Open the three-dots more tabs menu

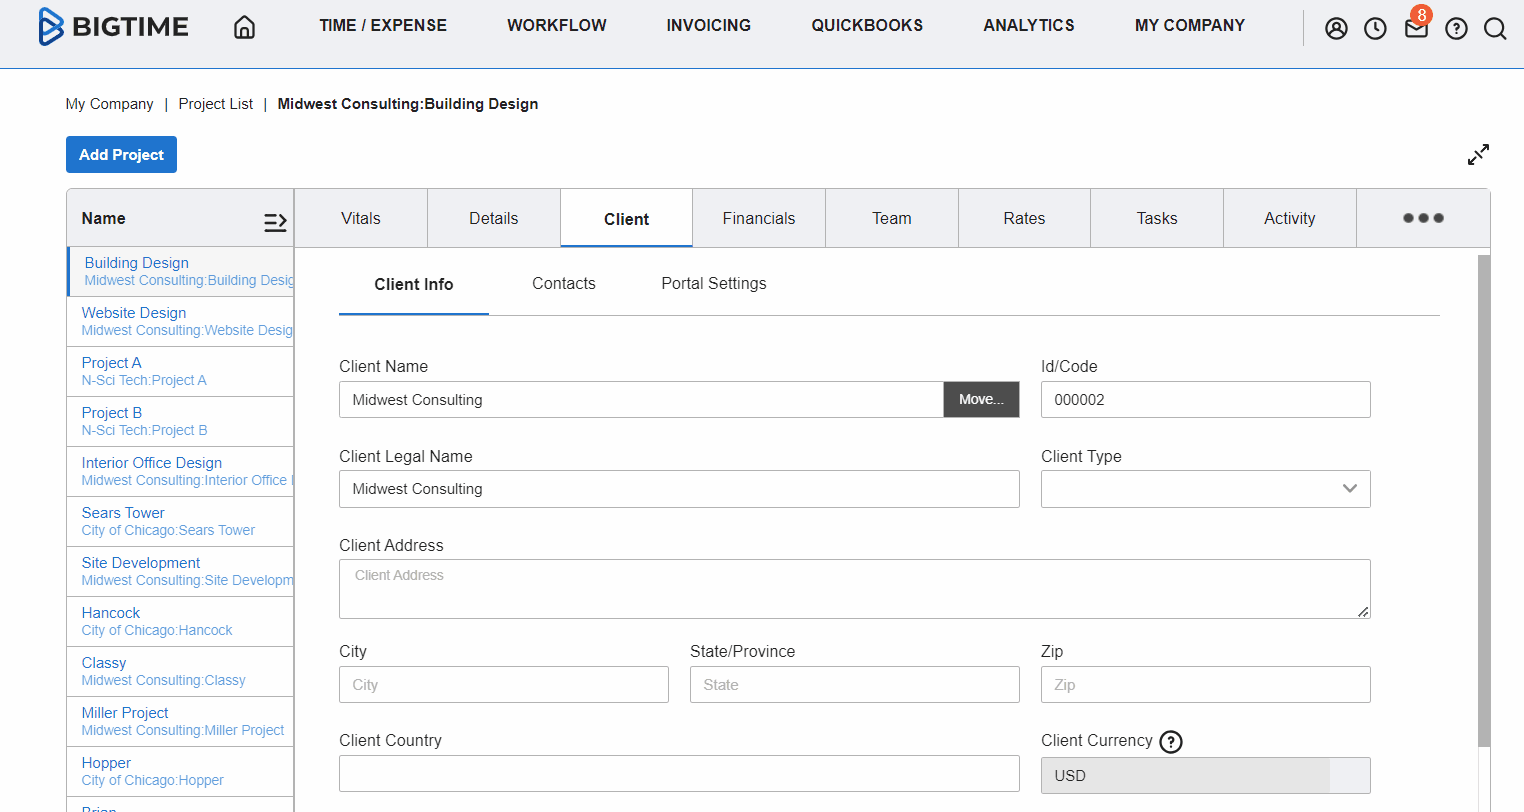coord(1422,218)
